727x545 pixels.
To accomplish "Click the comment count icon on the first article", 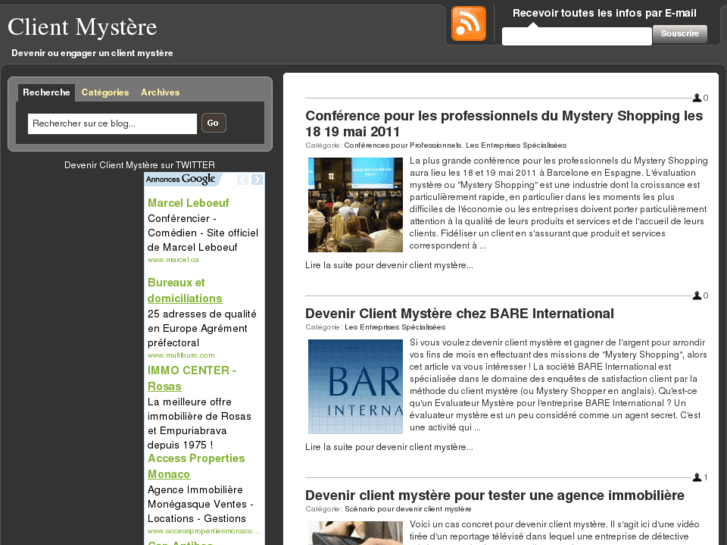I will 697,98.
